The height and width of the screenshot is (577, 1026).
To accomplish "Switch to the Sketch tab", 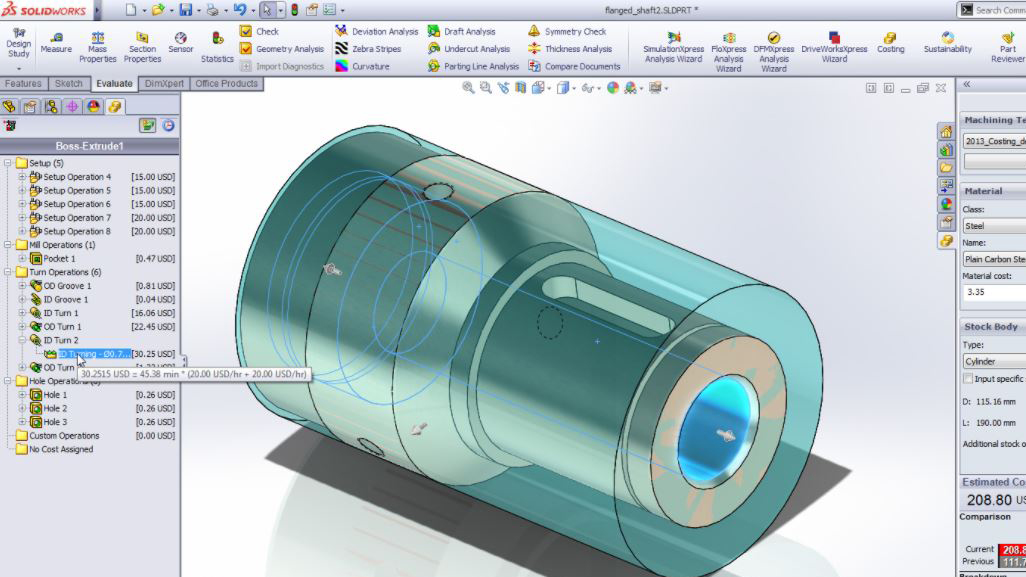I will [69, 84].
